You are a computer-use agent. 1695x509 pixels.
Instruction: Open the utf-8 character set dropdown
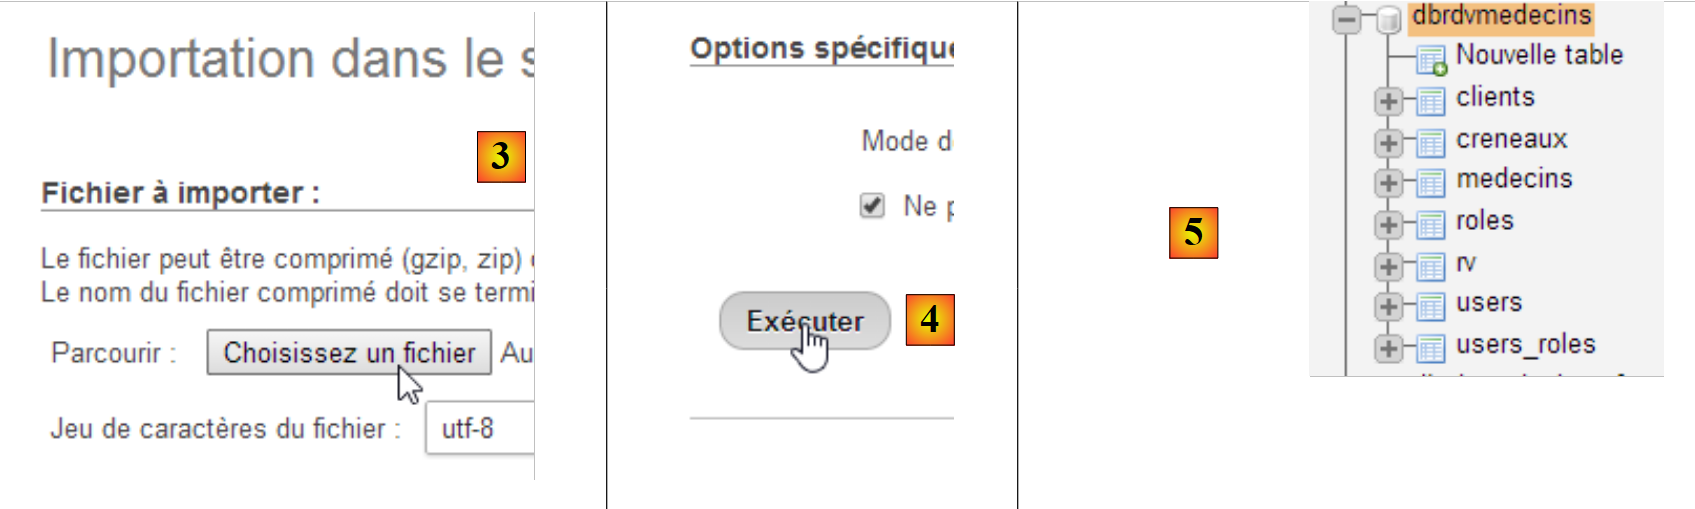(482, 429)
